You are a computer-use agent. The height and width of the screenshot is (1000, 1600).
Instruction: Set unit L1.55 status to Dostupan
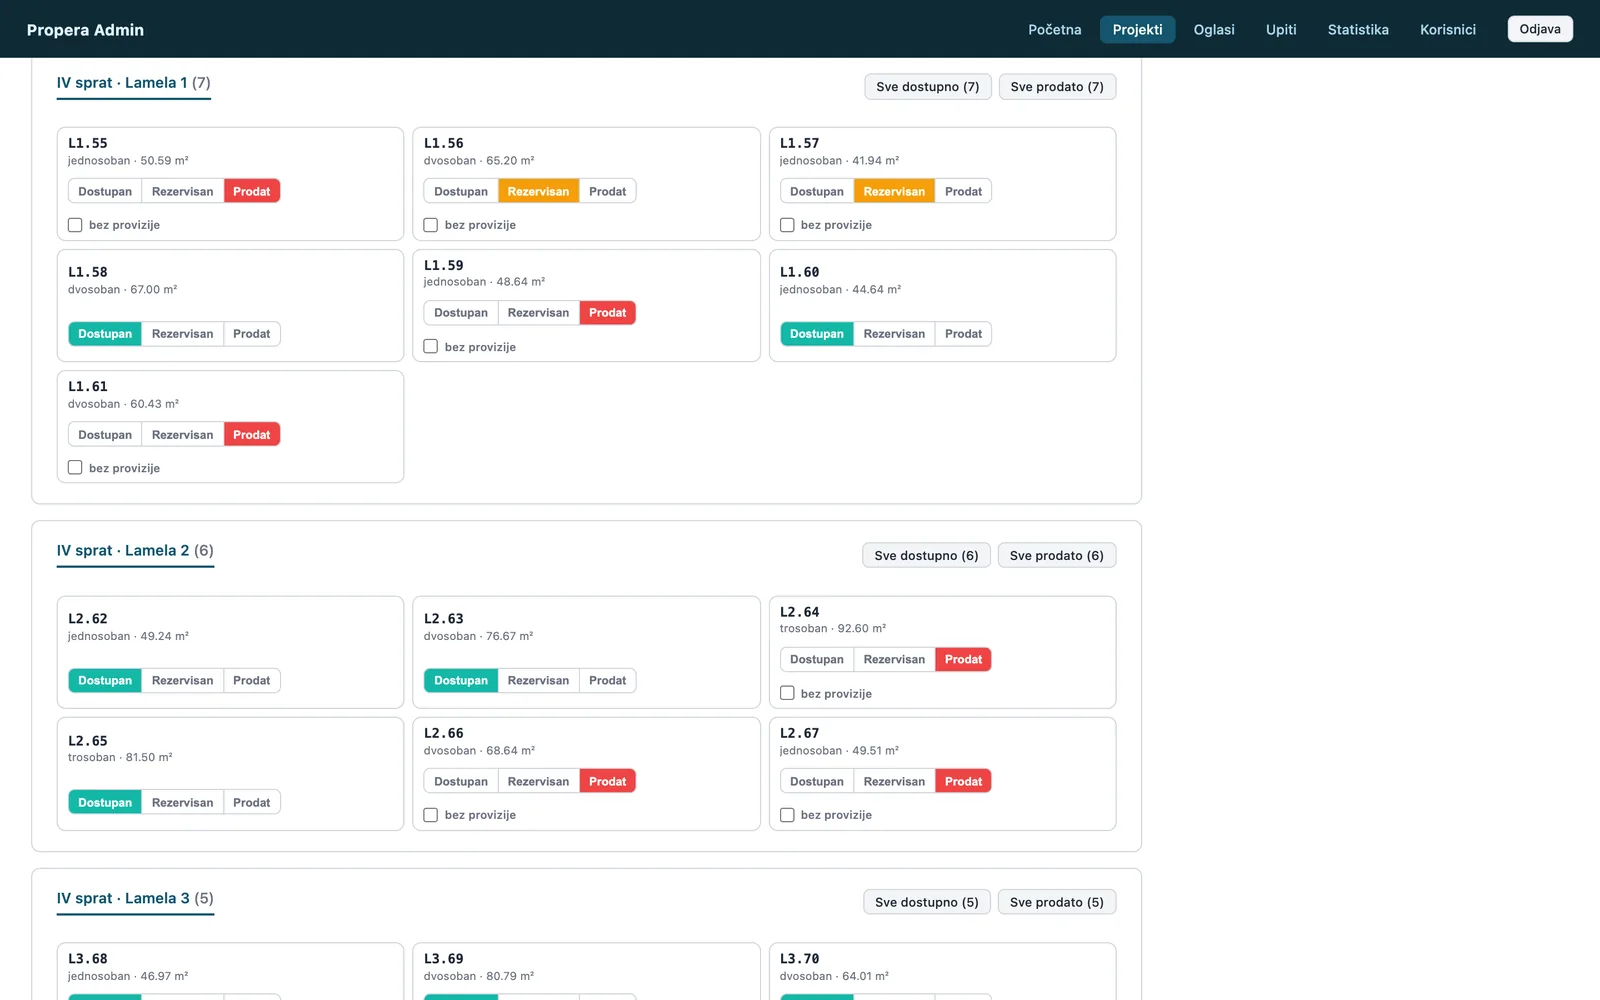tap(105, 191)
